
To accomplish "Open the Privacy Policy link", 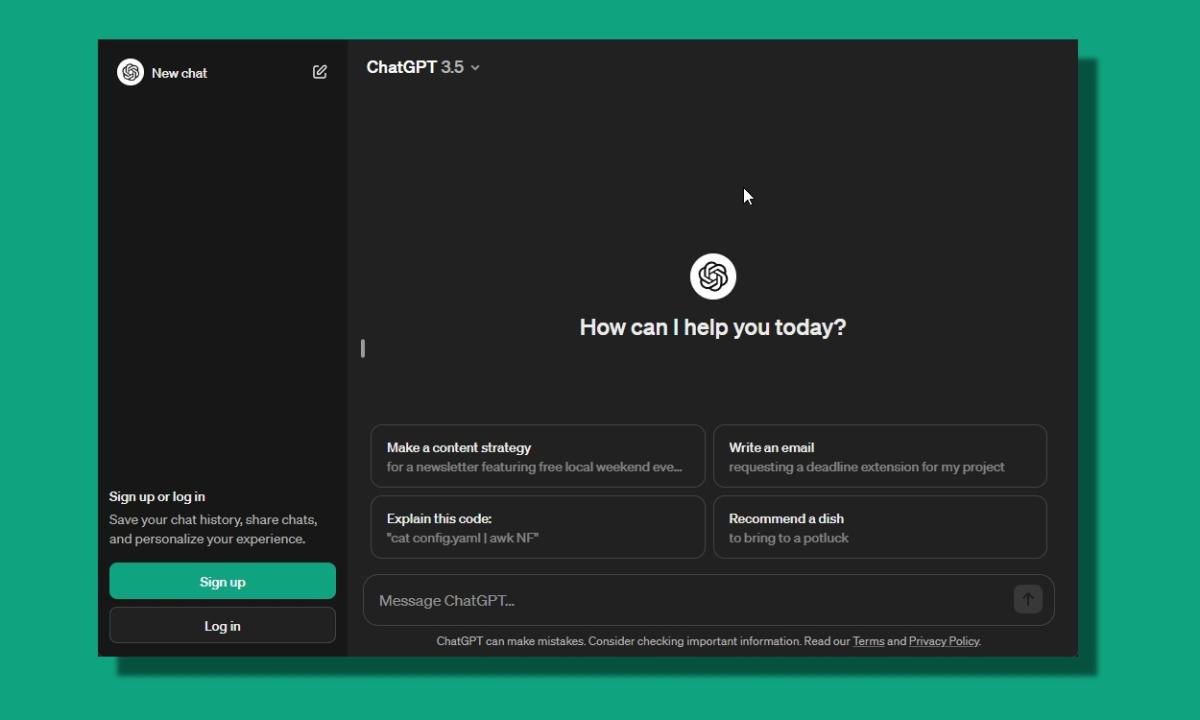I will 942,642.
